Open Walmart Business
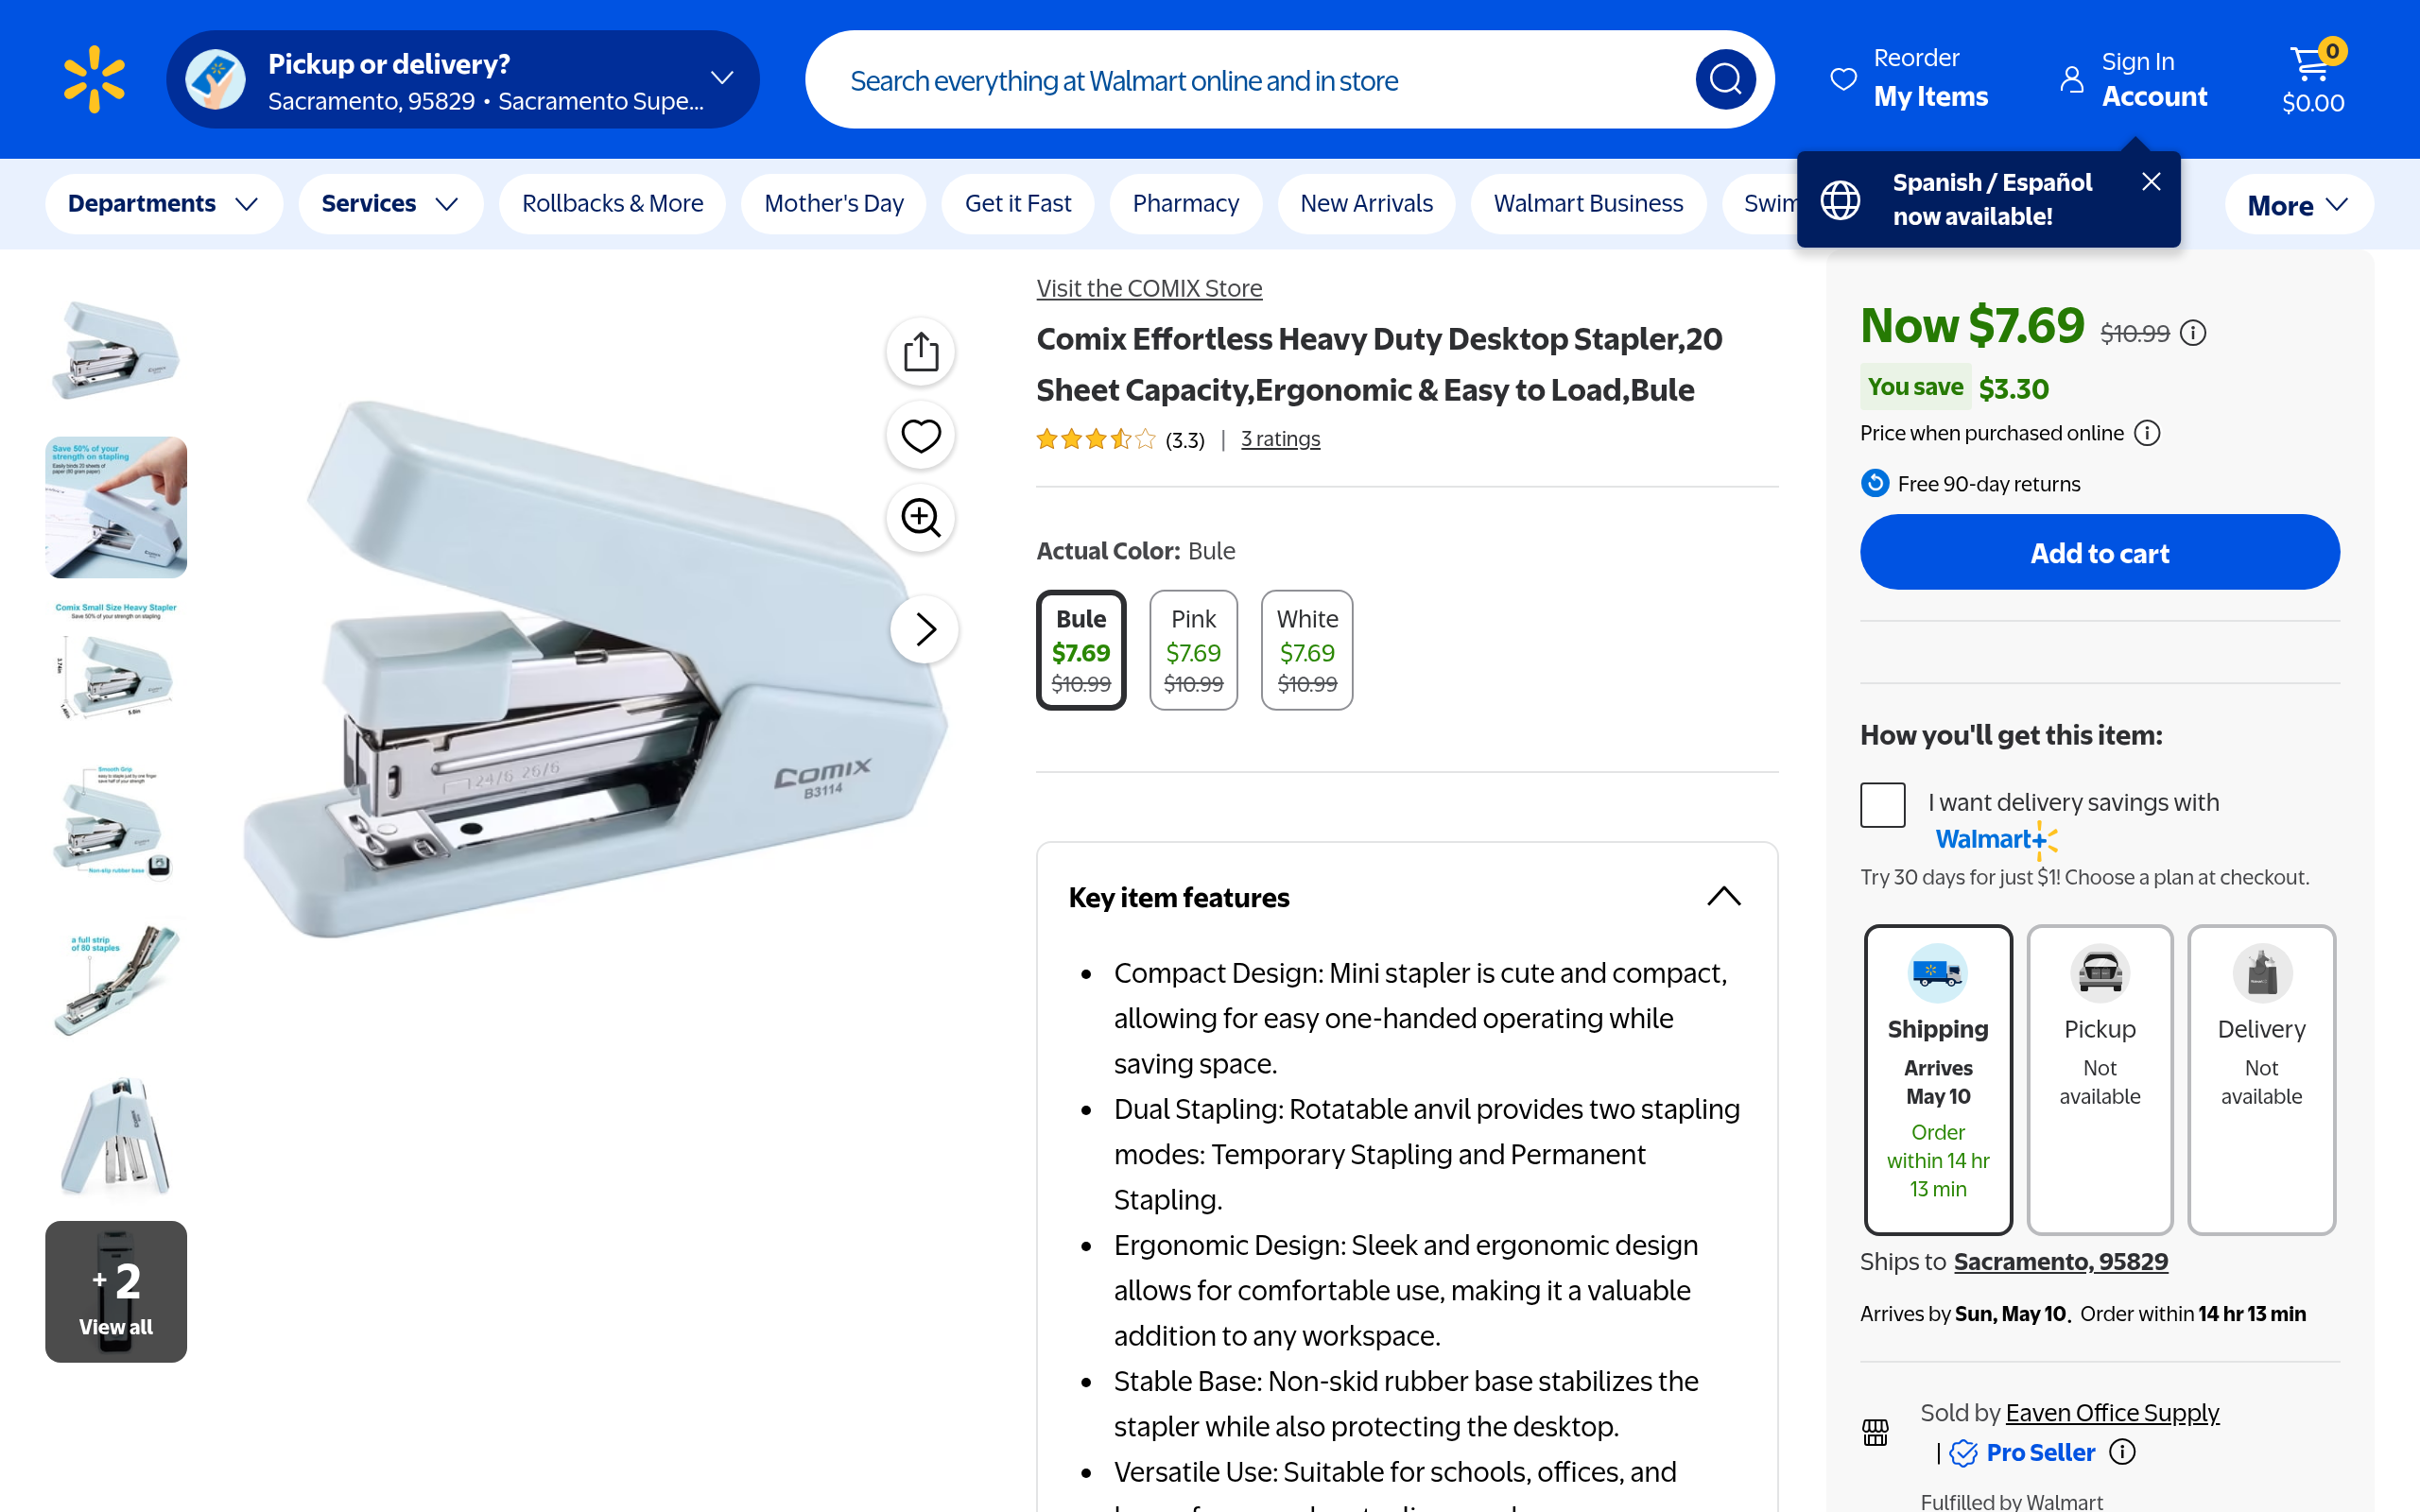 pyautogui.click(x=1589, y=204)
